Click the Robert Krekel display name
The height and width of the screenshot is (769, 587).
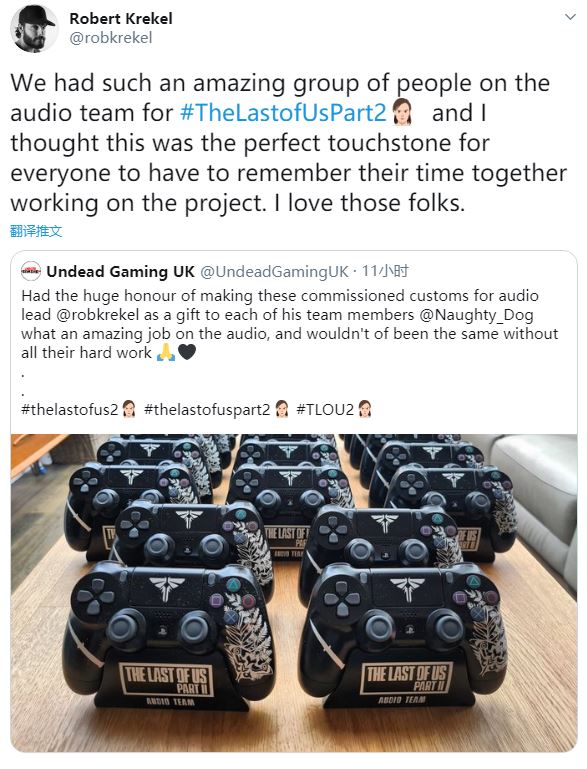[x=121, y=19]
